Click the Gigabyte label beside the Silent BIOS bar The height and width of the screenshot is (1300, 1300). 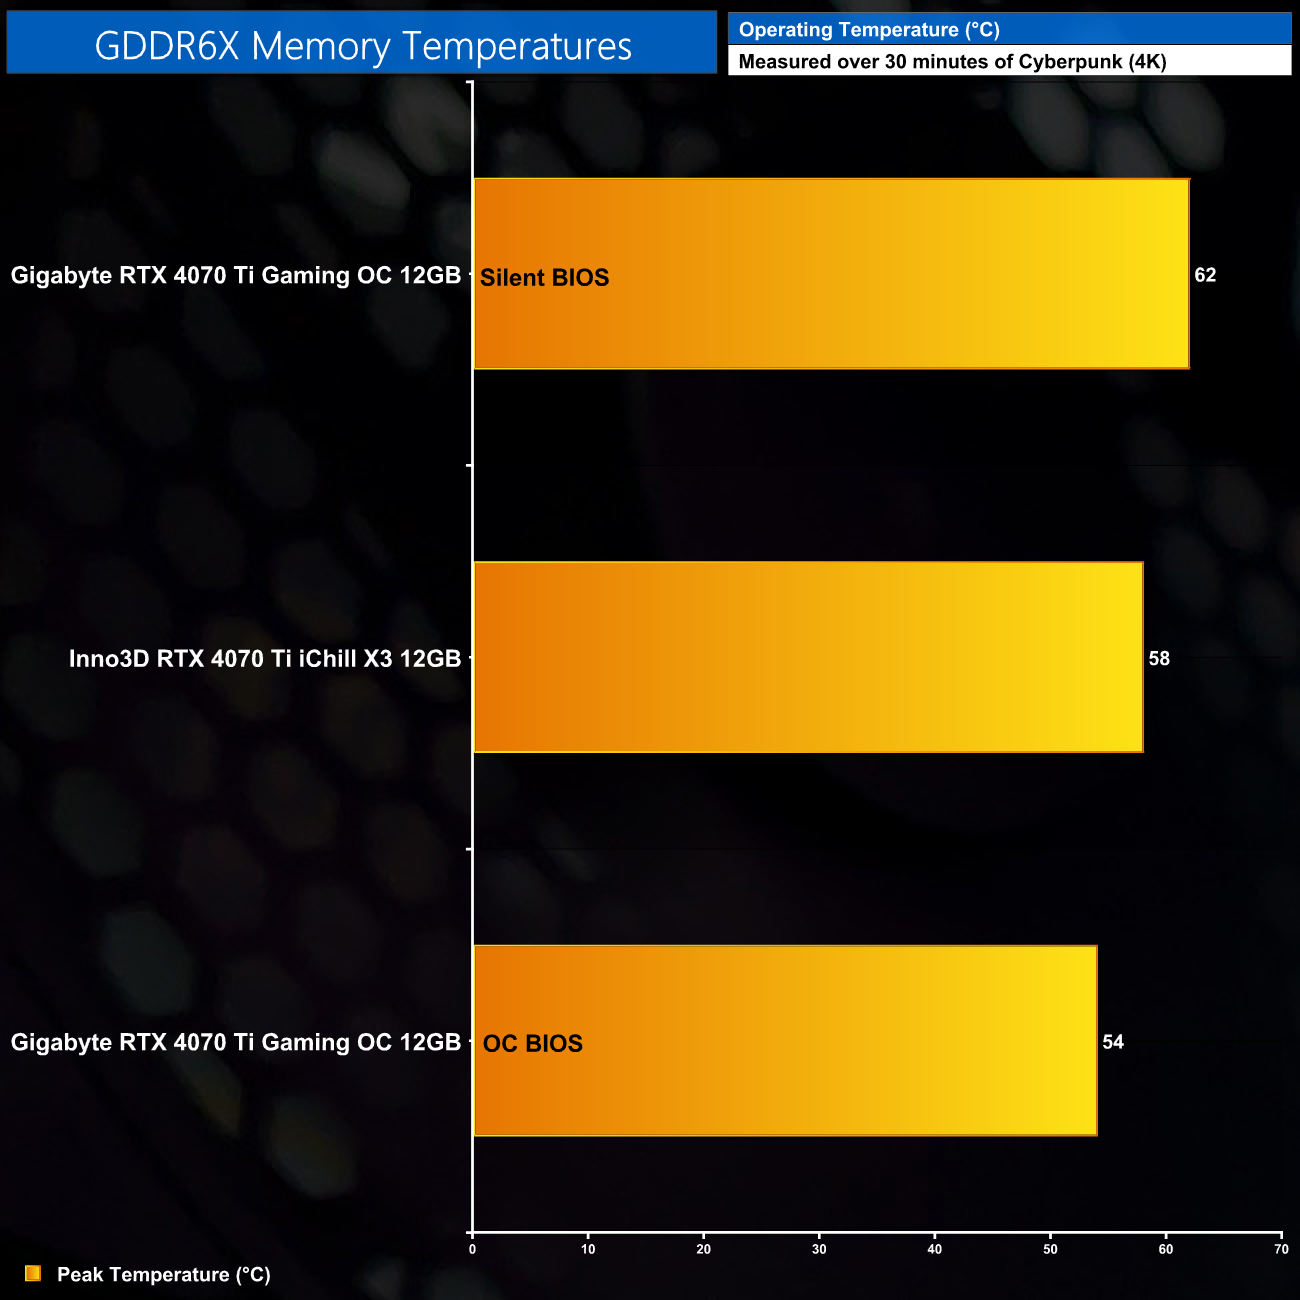236,275
